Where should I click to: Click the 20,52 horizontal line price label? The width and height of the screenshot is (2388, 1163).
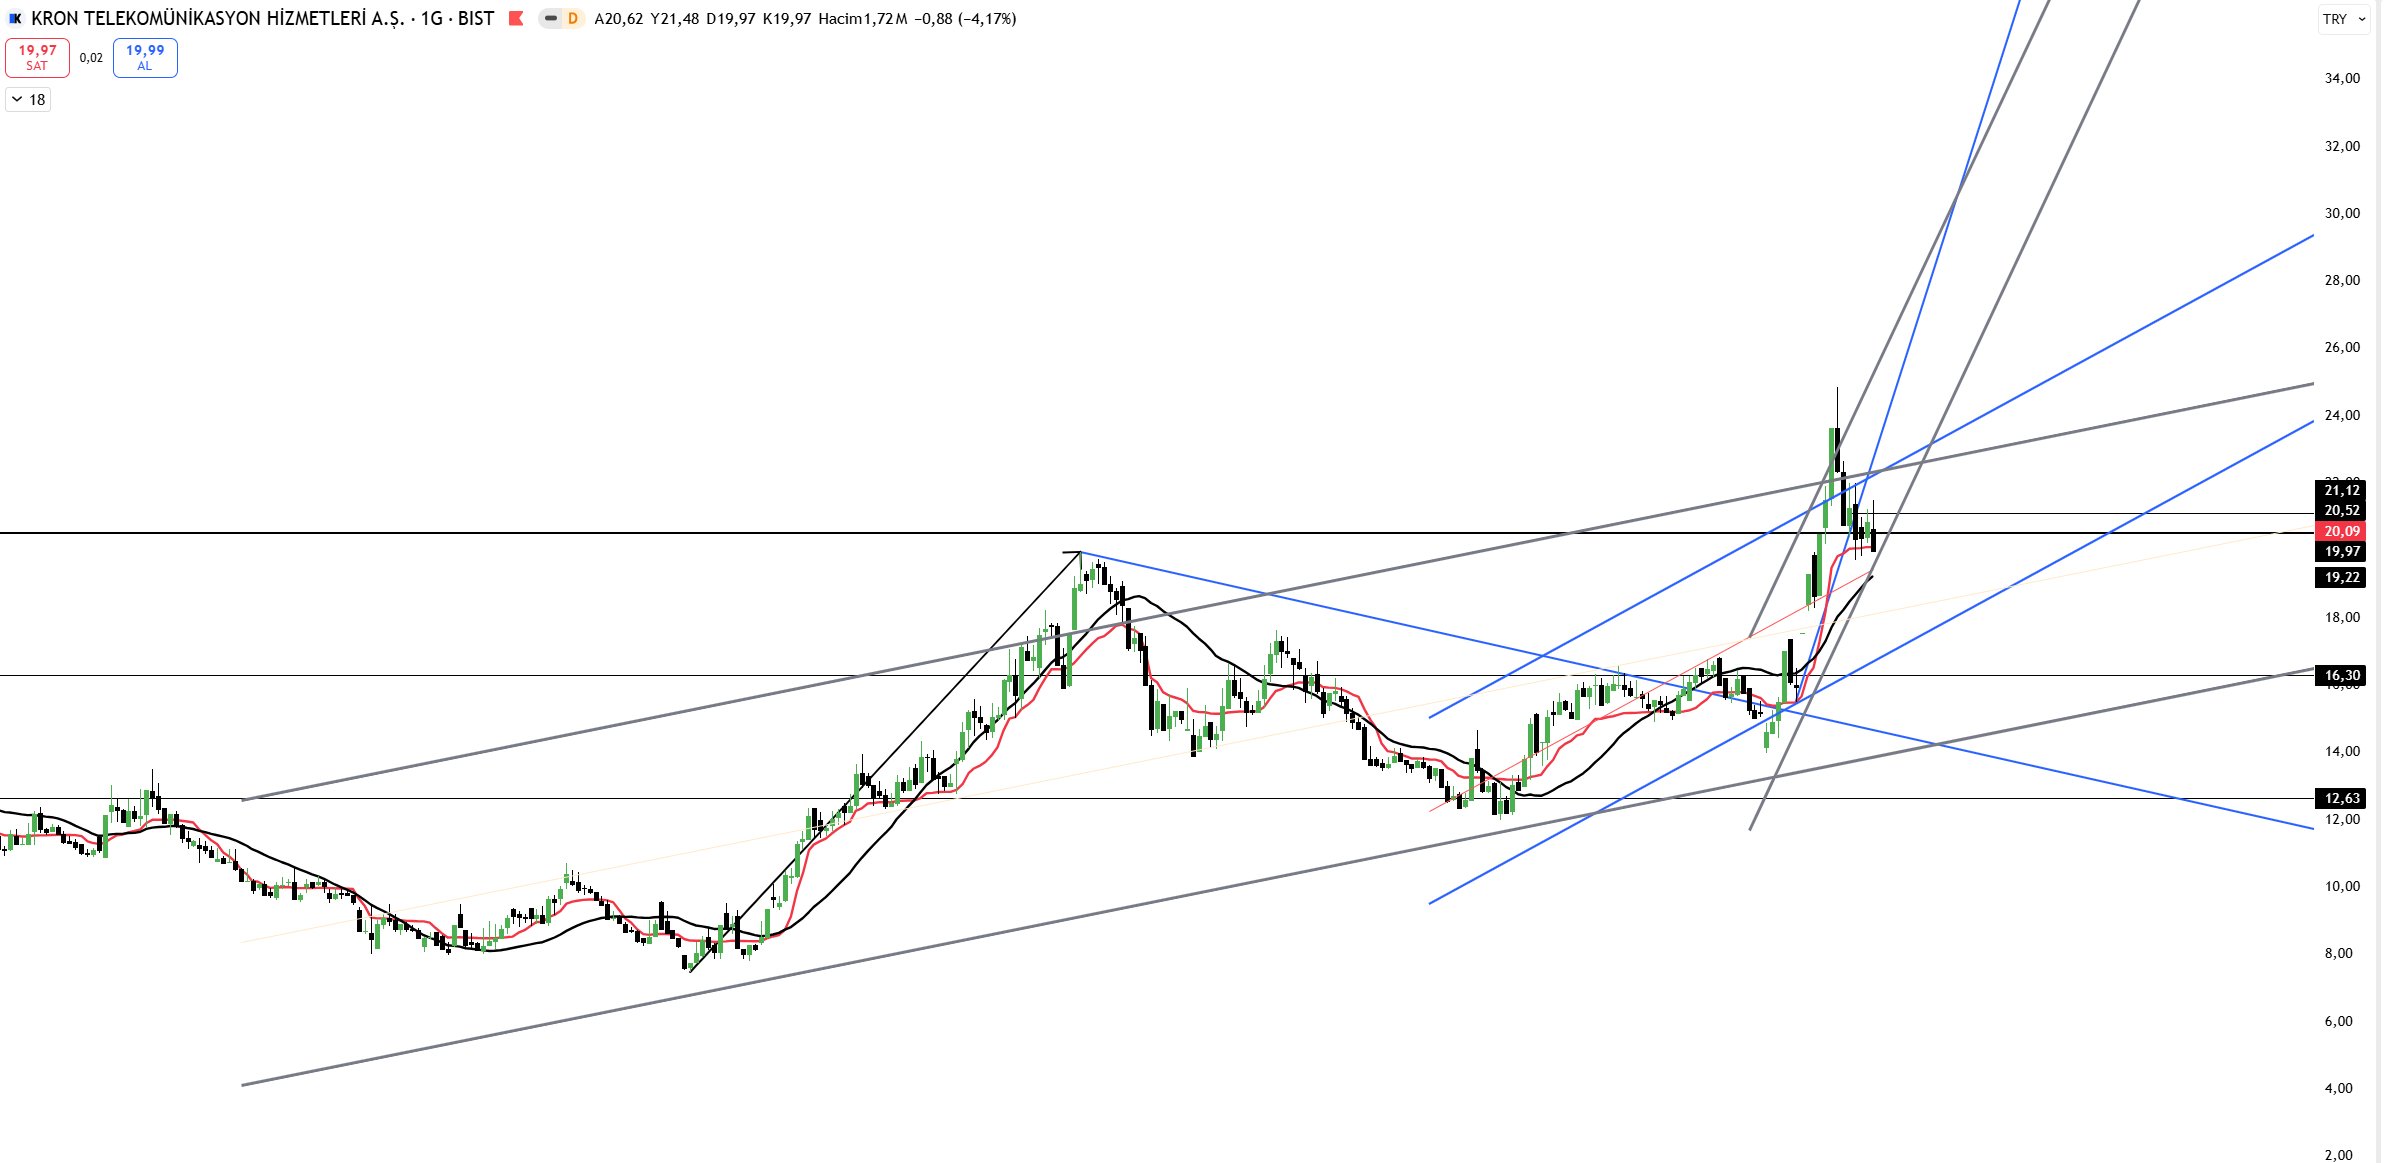tap(2341, 510)
